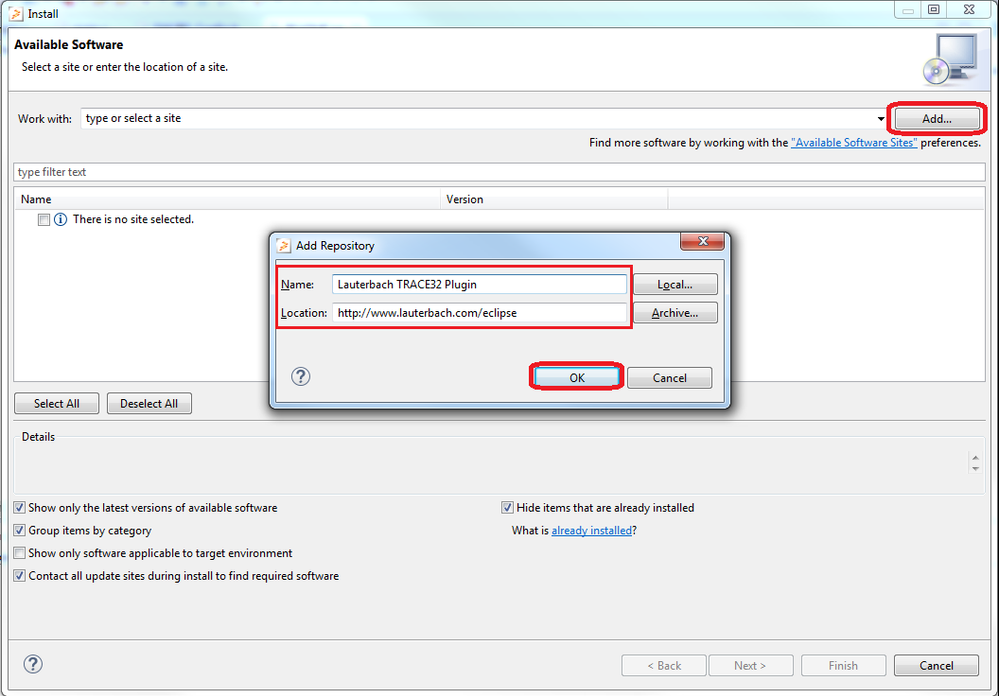Check the box next to 'There is no site selected'

(44, 220)
